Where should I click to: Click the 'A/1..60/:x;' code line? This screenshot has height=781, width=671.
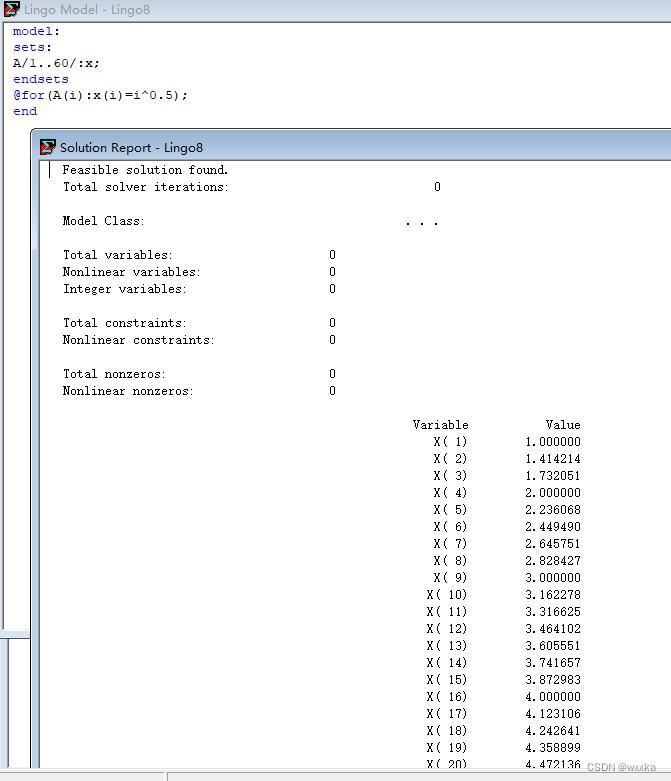tap(56, 63)
